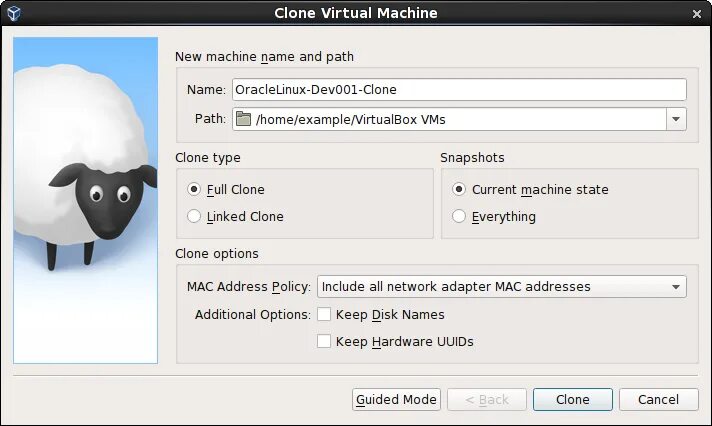Click the 'New machine name and path' heading
Image resolution: width=712 pixels, height=426 pixels.
tap(264, 57)
